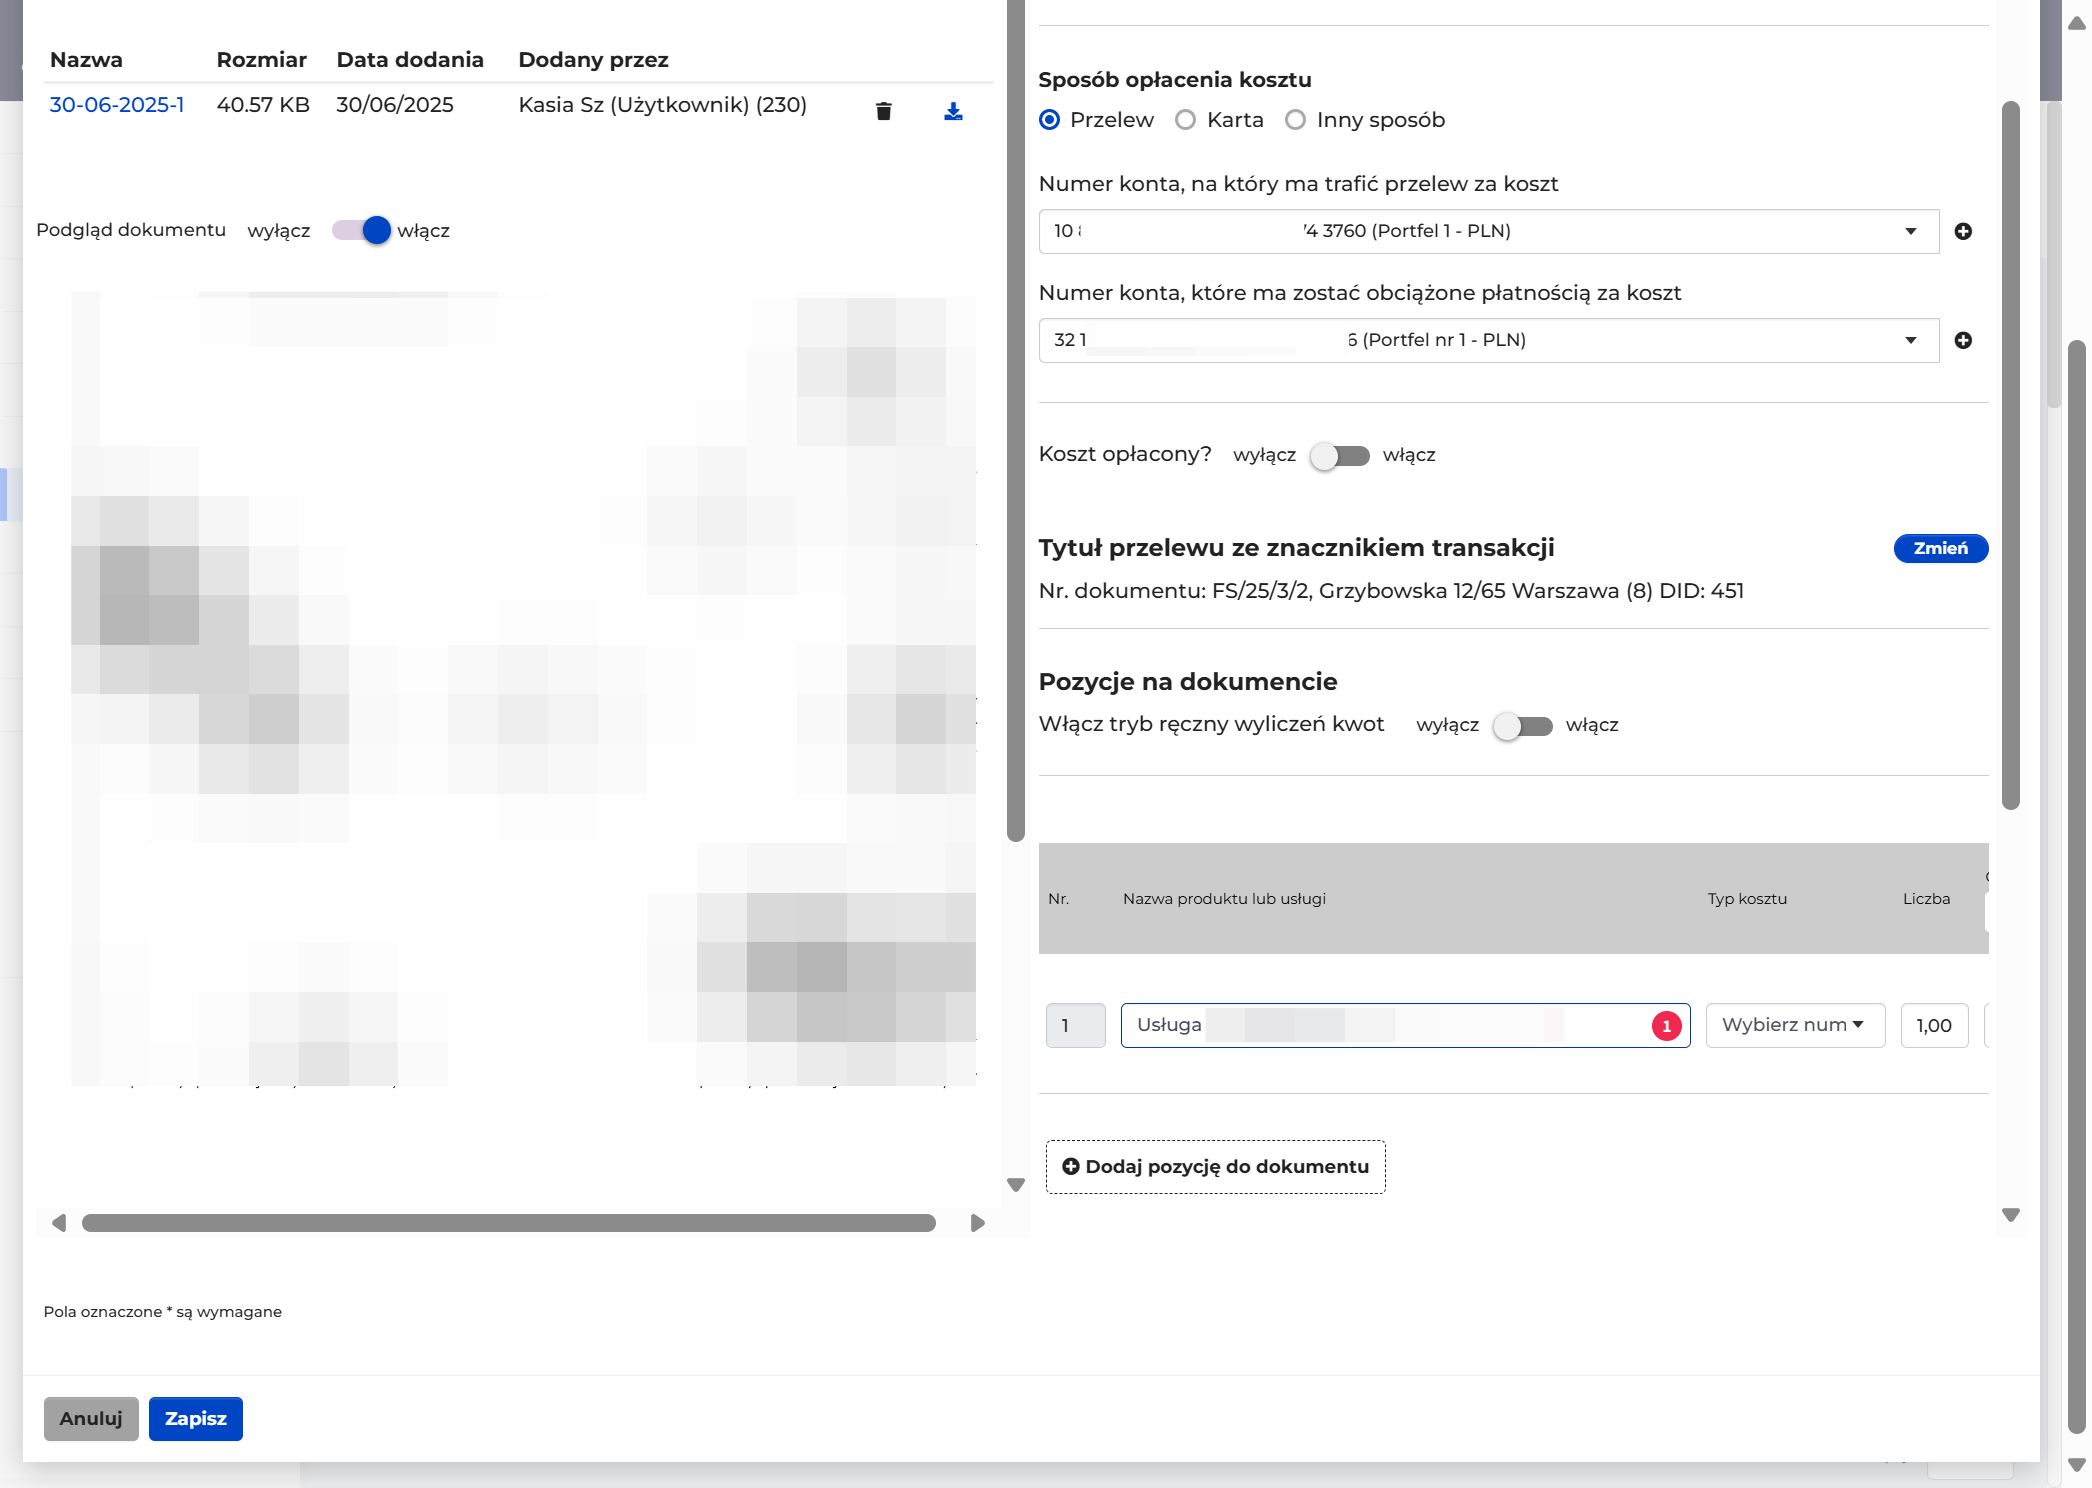Select Inny sposób payment method
Screen dimensions: 2092x1488
(x=1295, y=120)
